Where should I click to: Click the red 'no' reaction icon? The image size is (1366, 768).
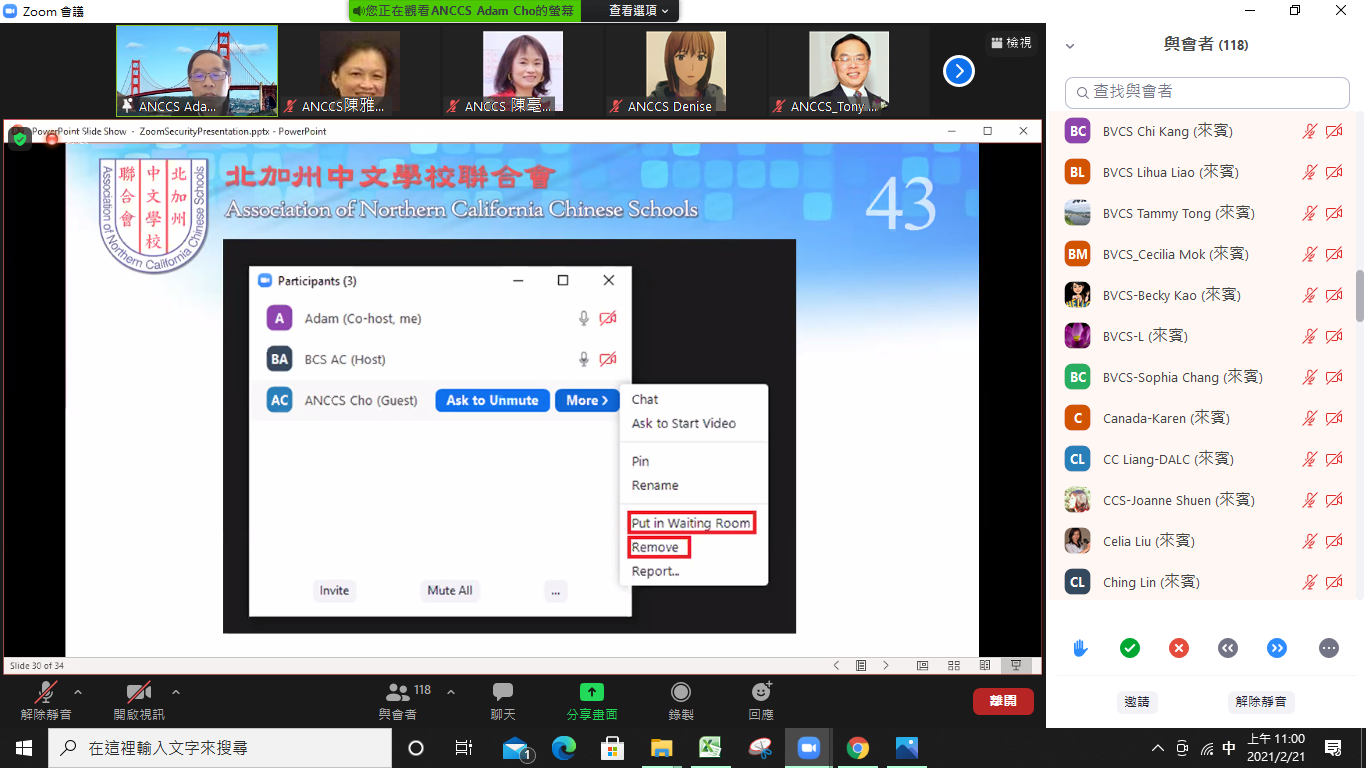[x=1178, y=648]
